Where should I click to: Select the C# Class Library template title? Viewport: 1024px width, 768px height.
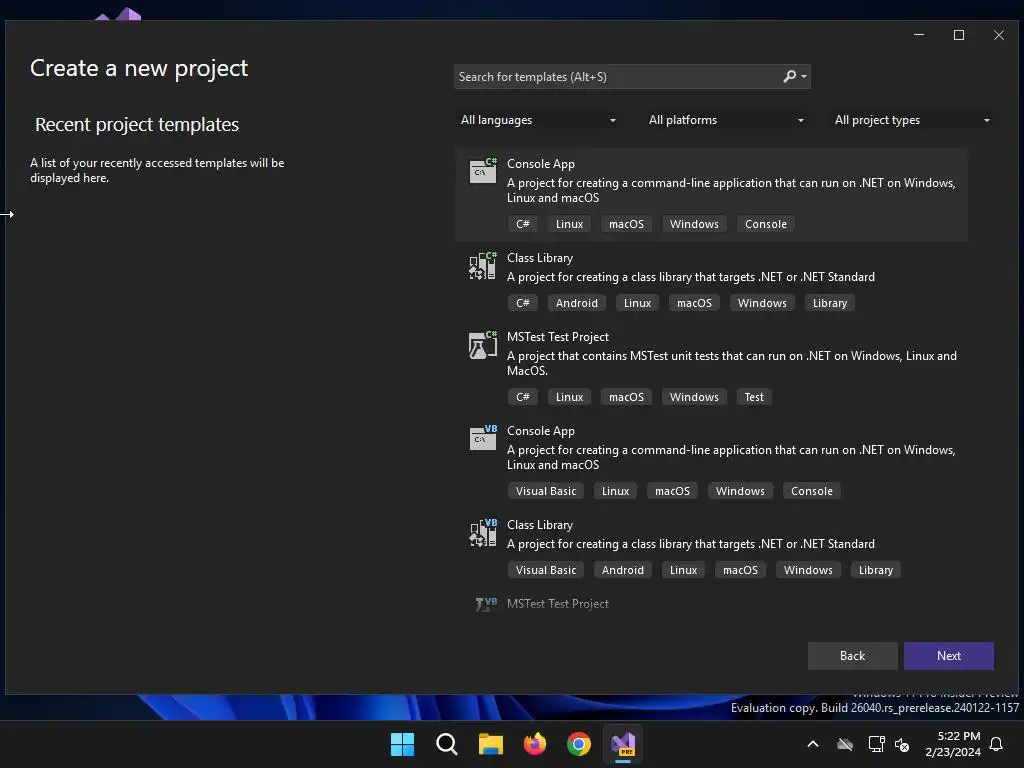tap(540, 258)
